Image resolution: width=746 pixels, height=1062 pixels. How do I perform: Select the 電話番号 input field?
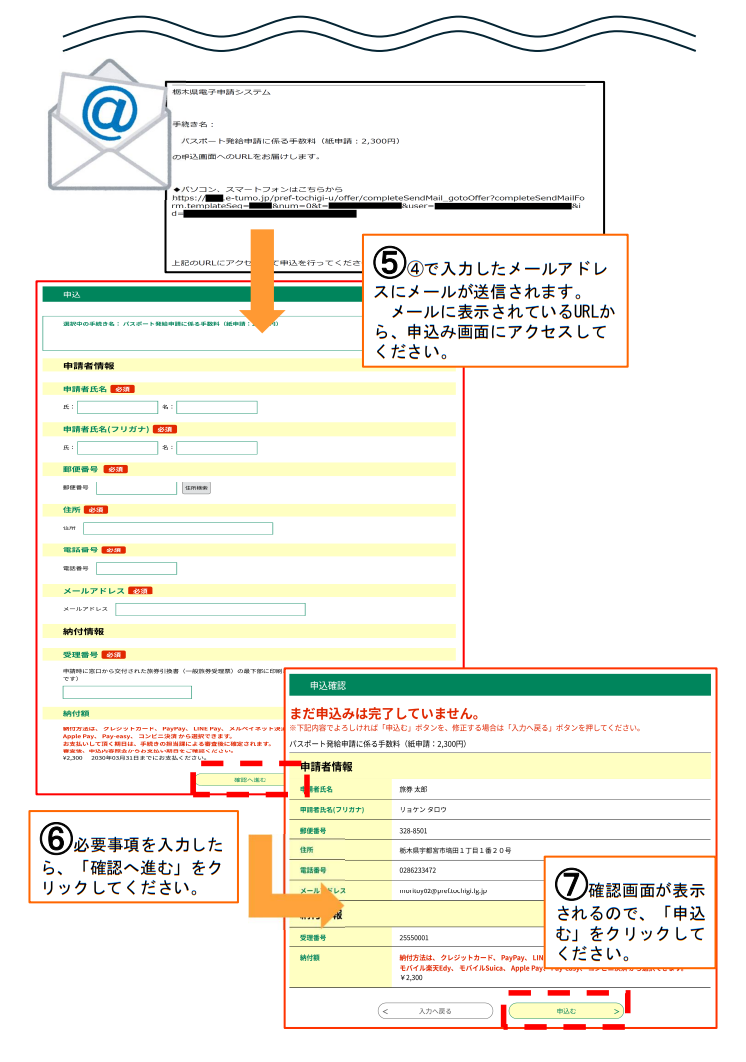point(136,568)
